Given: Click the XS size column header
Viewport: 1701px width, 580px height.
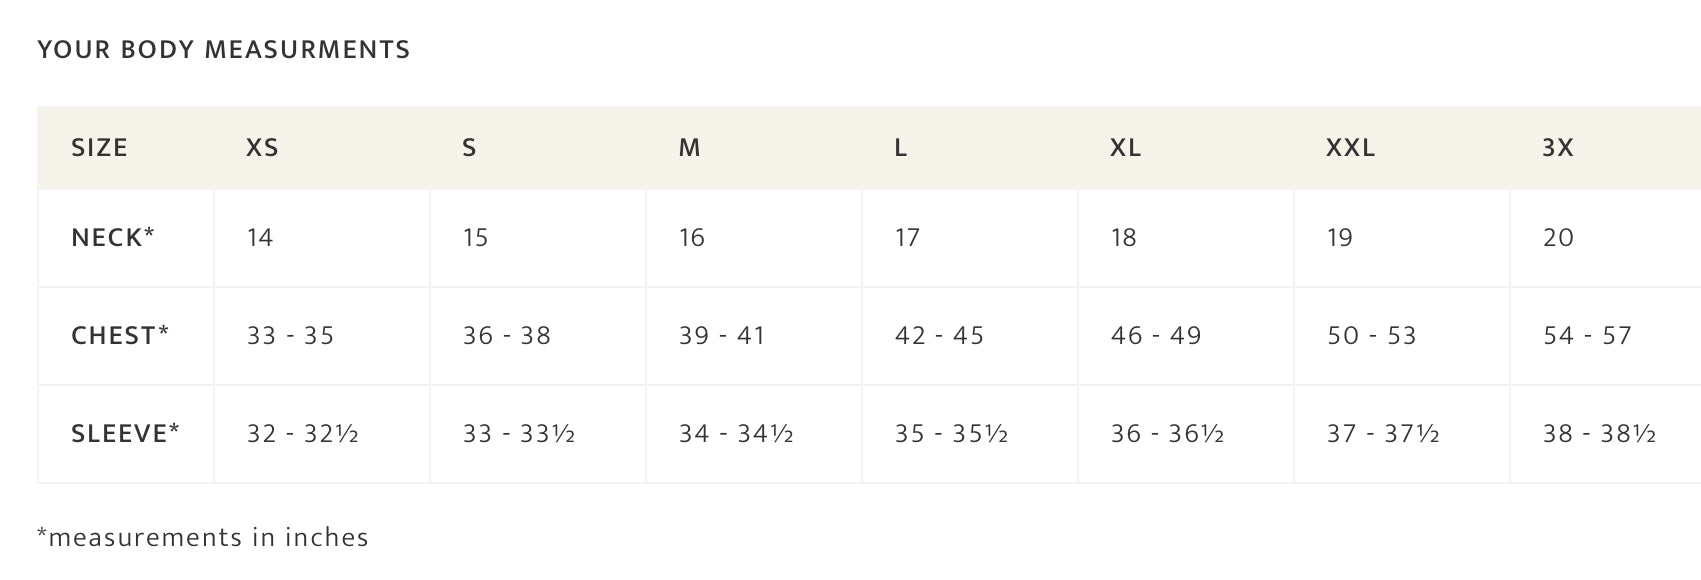Looking at the screenshot, I should pos(262,148).
